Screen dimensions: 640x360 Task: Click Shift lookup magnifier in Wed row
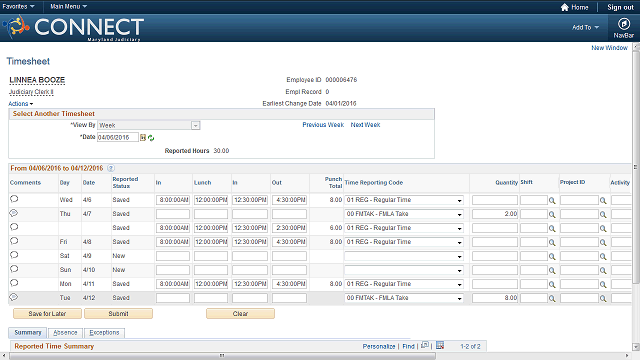[x=552, y=200]
